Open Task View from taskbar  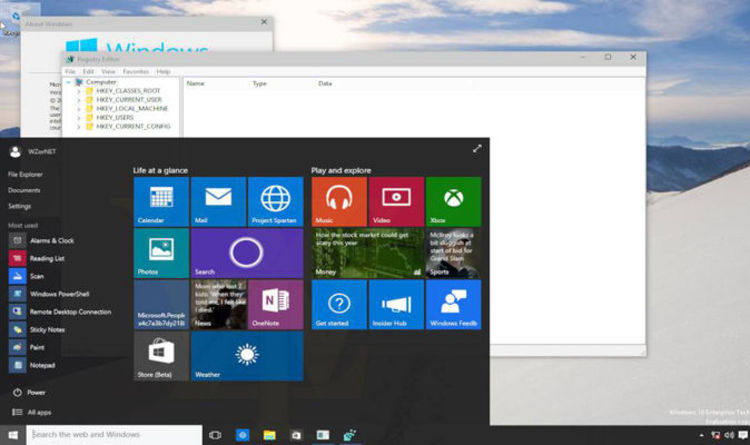(215, 435)
